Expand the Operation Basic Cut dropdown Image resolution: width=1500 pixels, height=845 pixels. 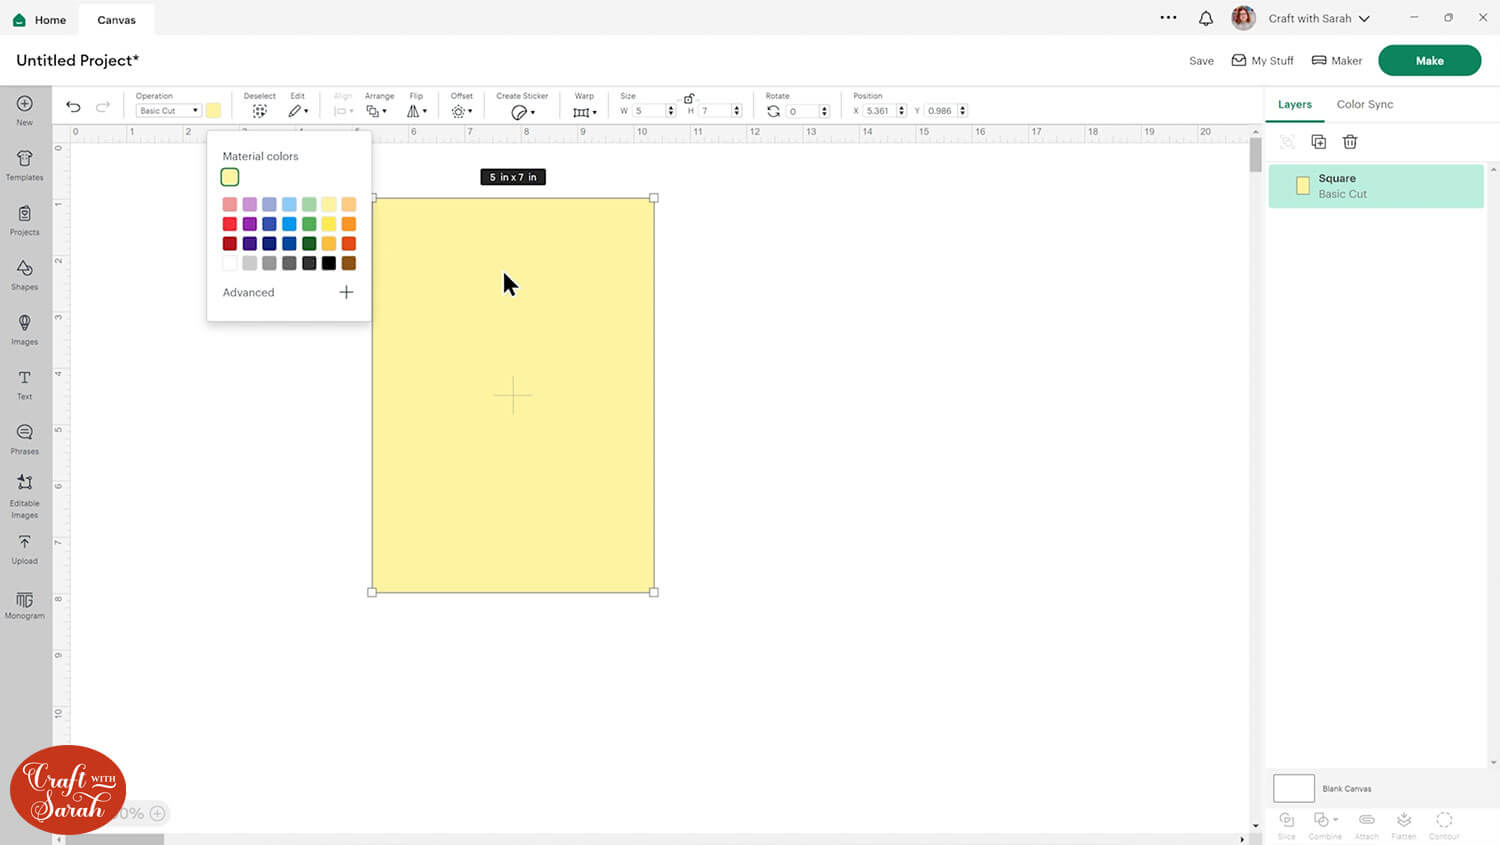[x=168, y=111]
